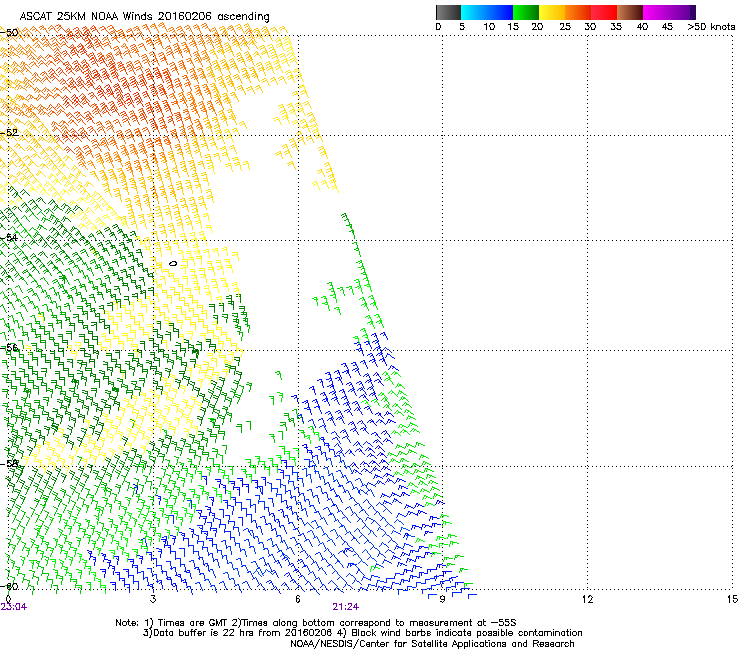Click the longitude 9 axis label

click(x=442, y=599)
